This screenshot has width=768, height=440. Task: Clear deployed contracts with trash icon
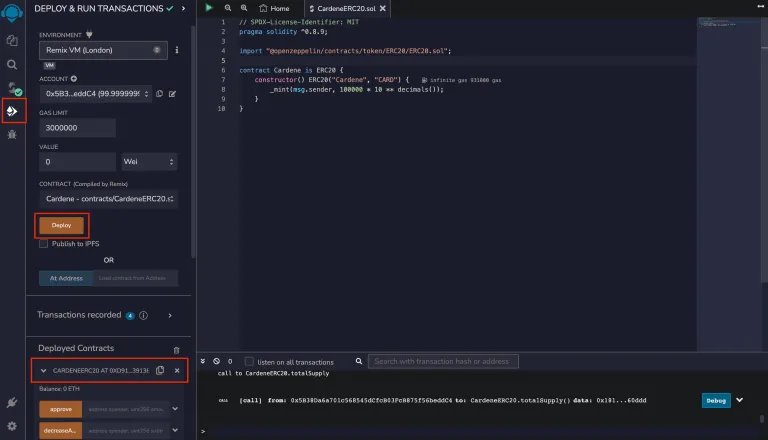pos(176,350)
